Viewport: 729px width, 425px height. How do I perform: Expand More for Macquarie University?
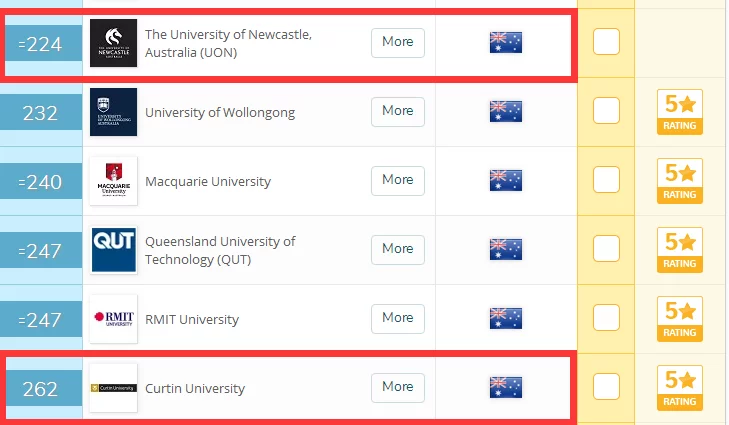397,180
